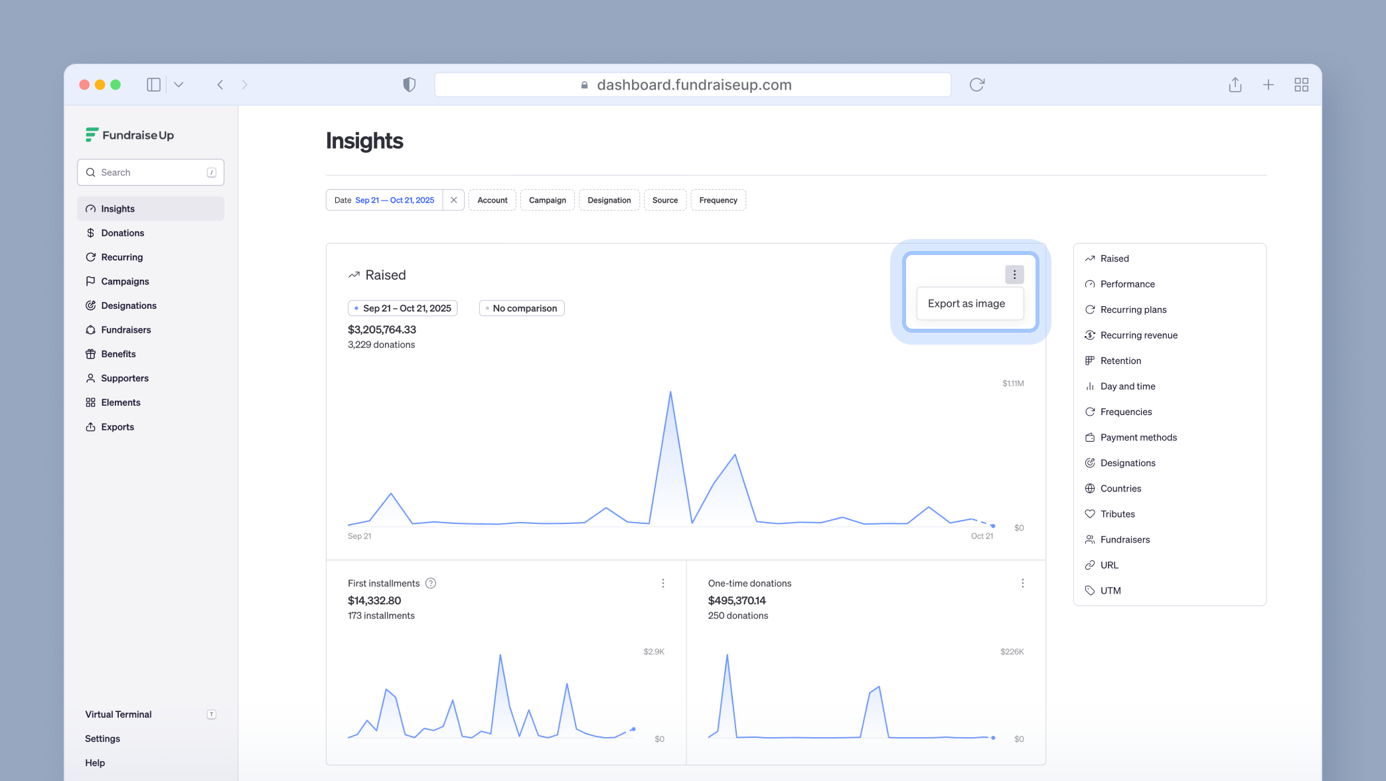Expand the Sep 21 – Oct 21 date range picker
Image resolution: width=1386 pixels, height=781 pixels.
402,308
